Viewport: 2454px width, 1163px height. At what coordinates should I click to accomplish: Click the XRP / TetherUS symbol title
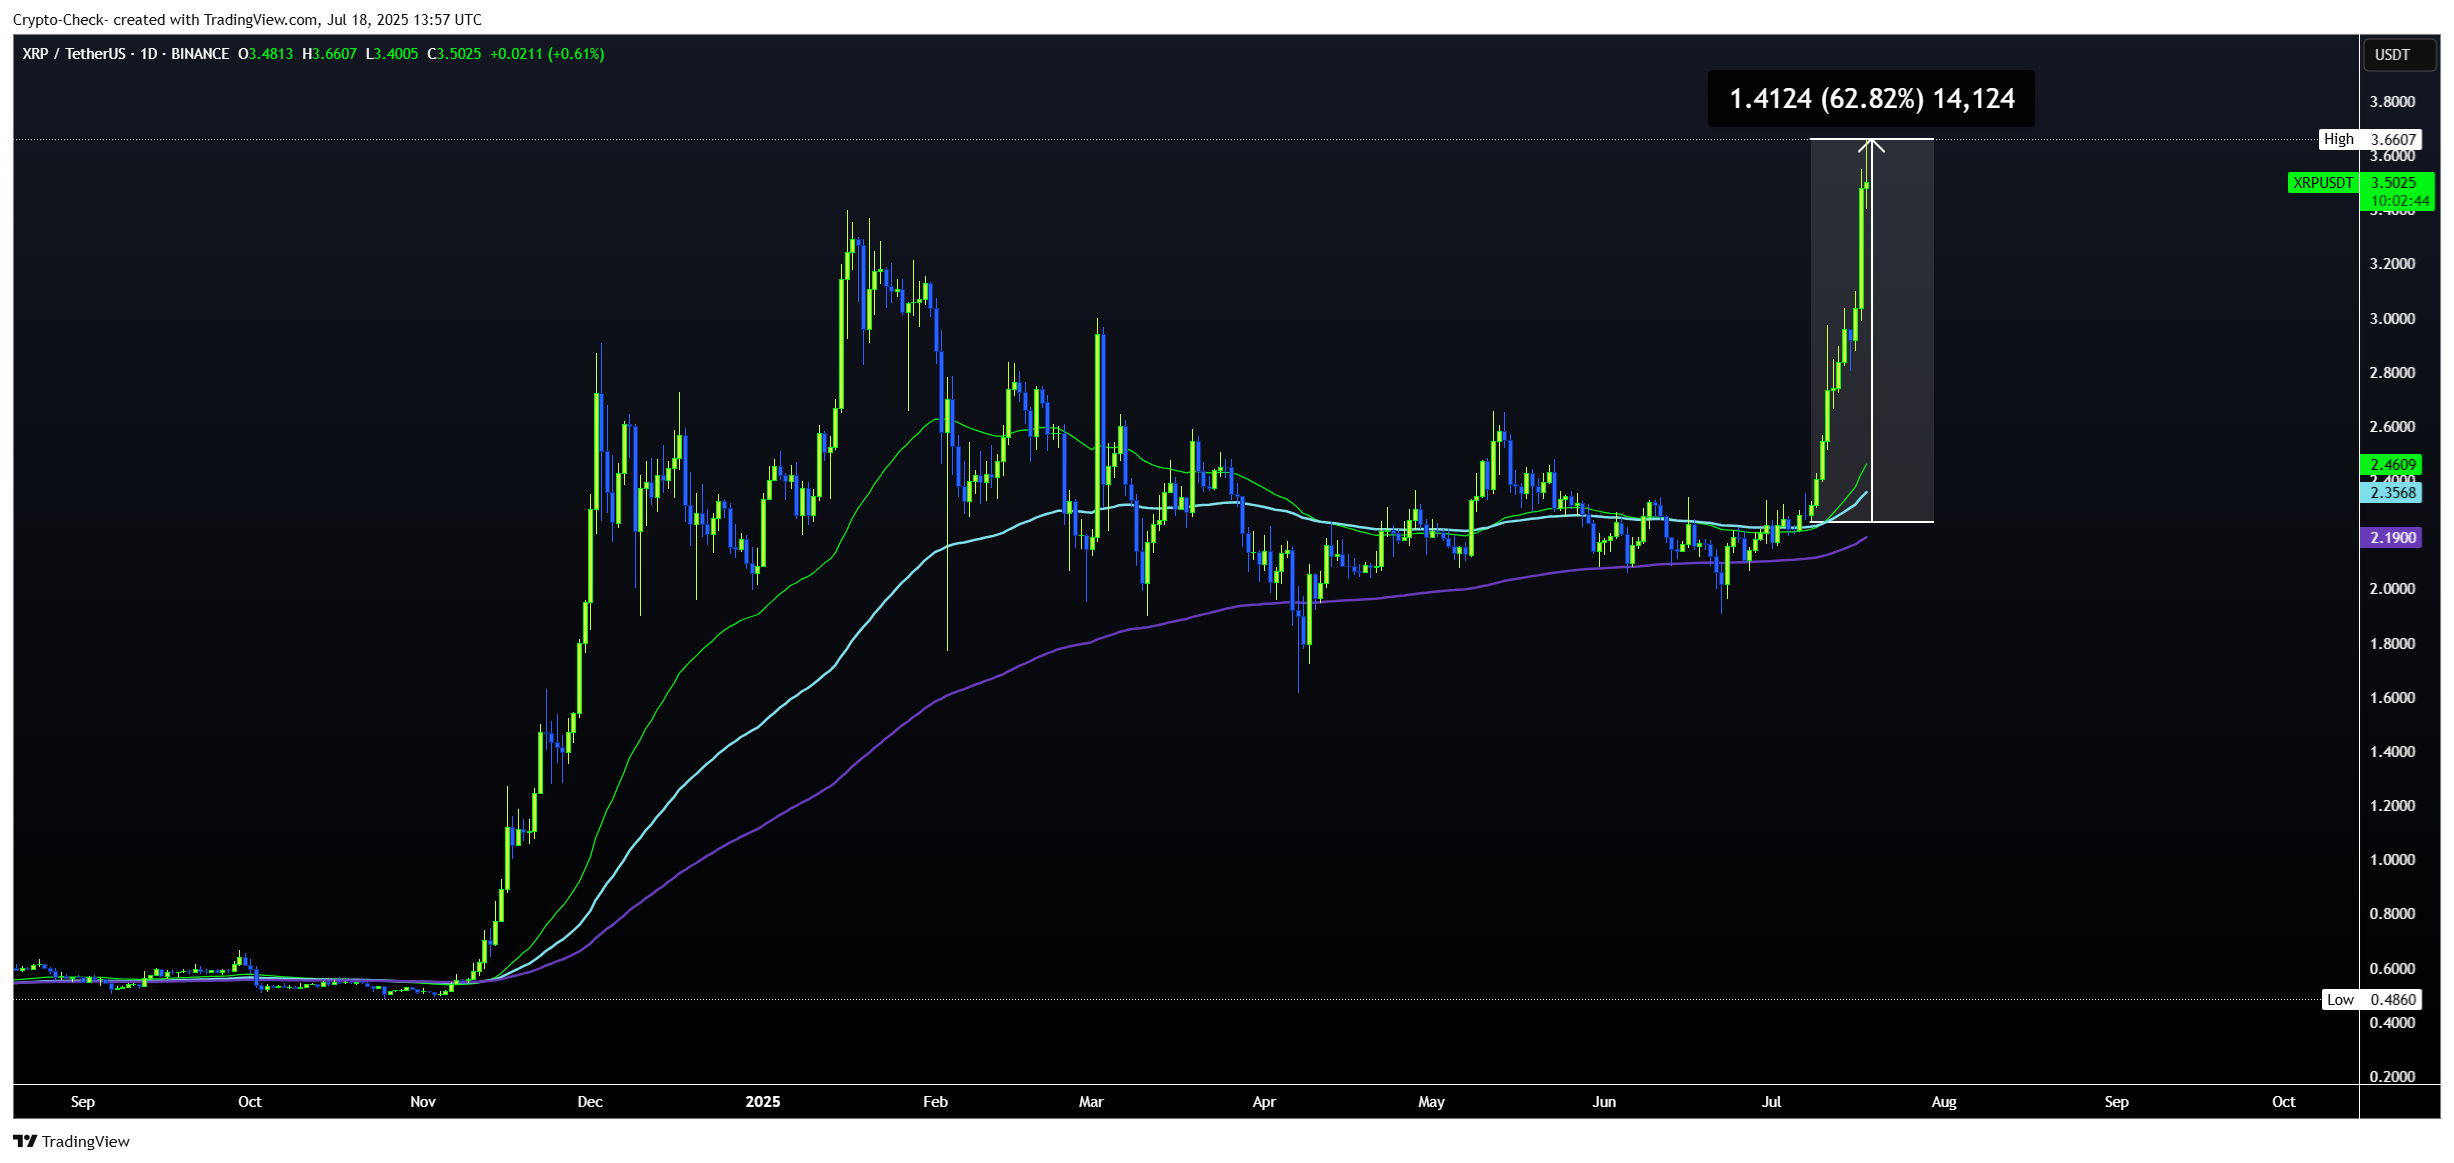coord(74,54)
